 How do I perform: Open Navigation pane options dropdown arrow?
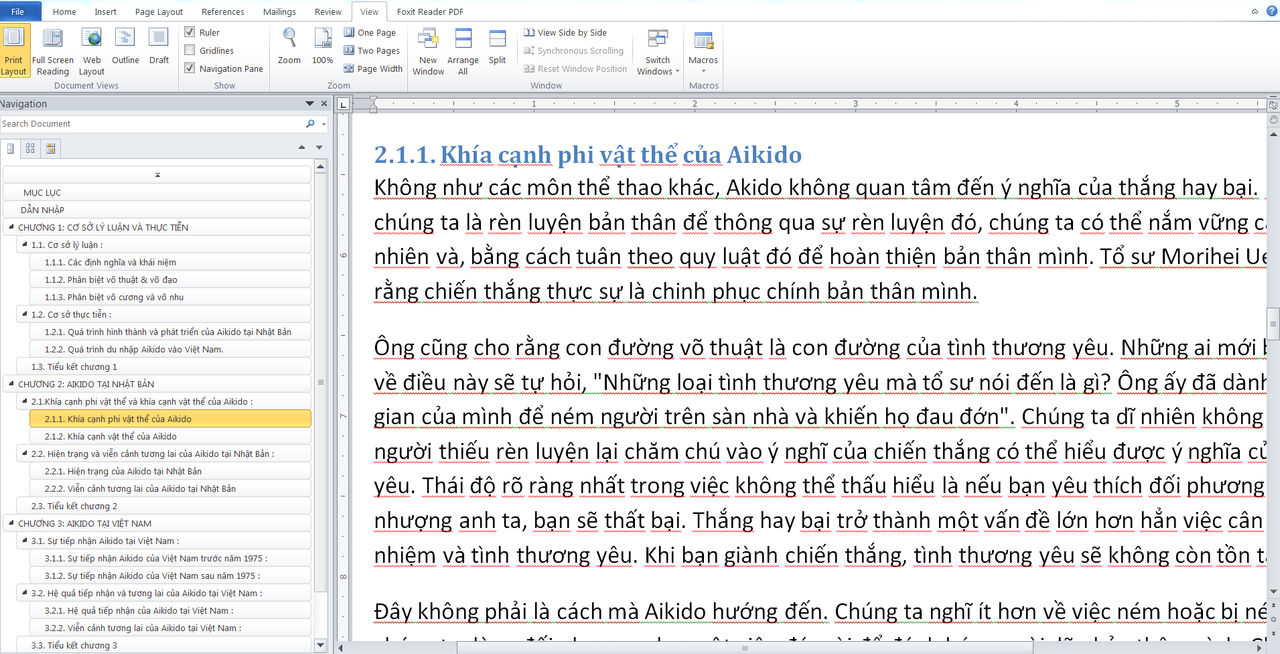[310, 103]
